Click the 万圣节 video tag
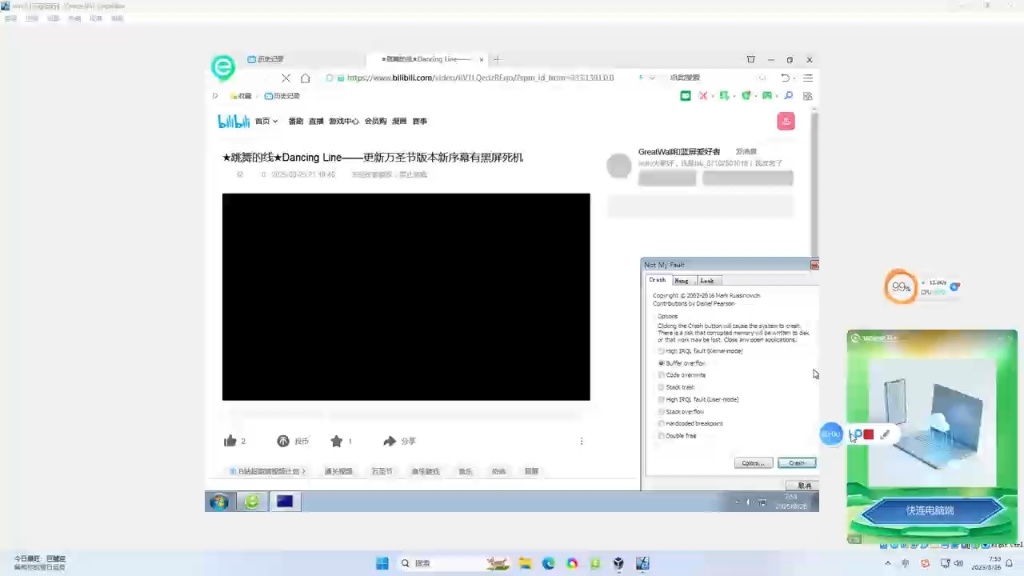 382,472
